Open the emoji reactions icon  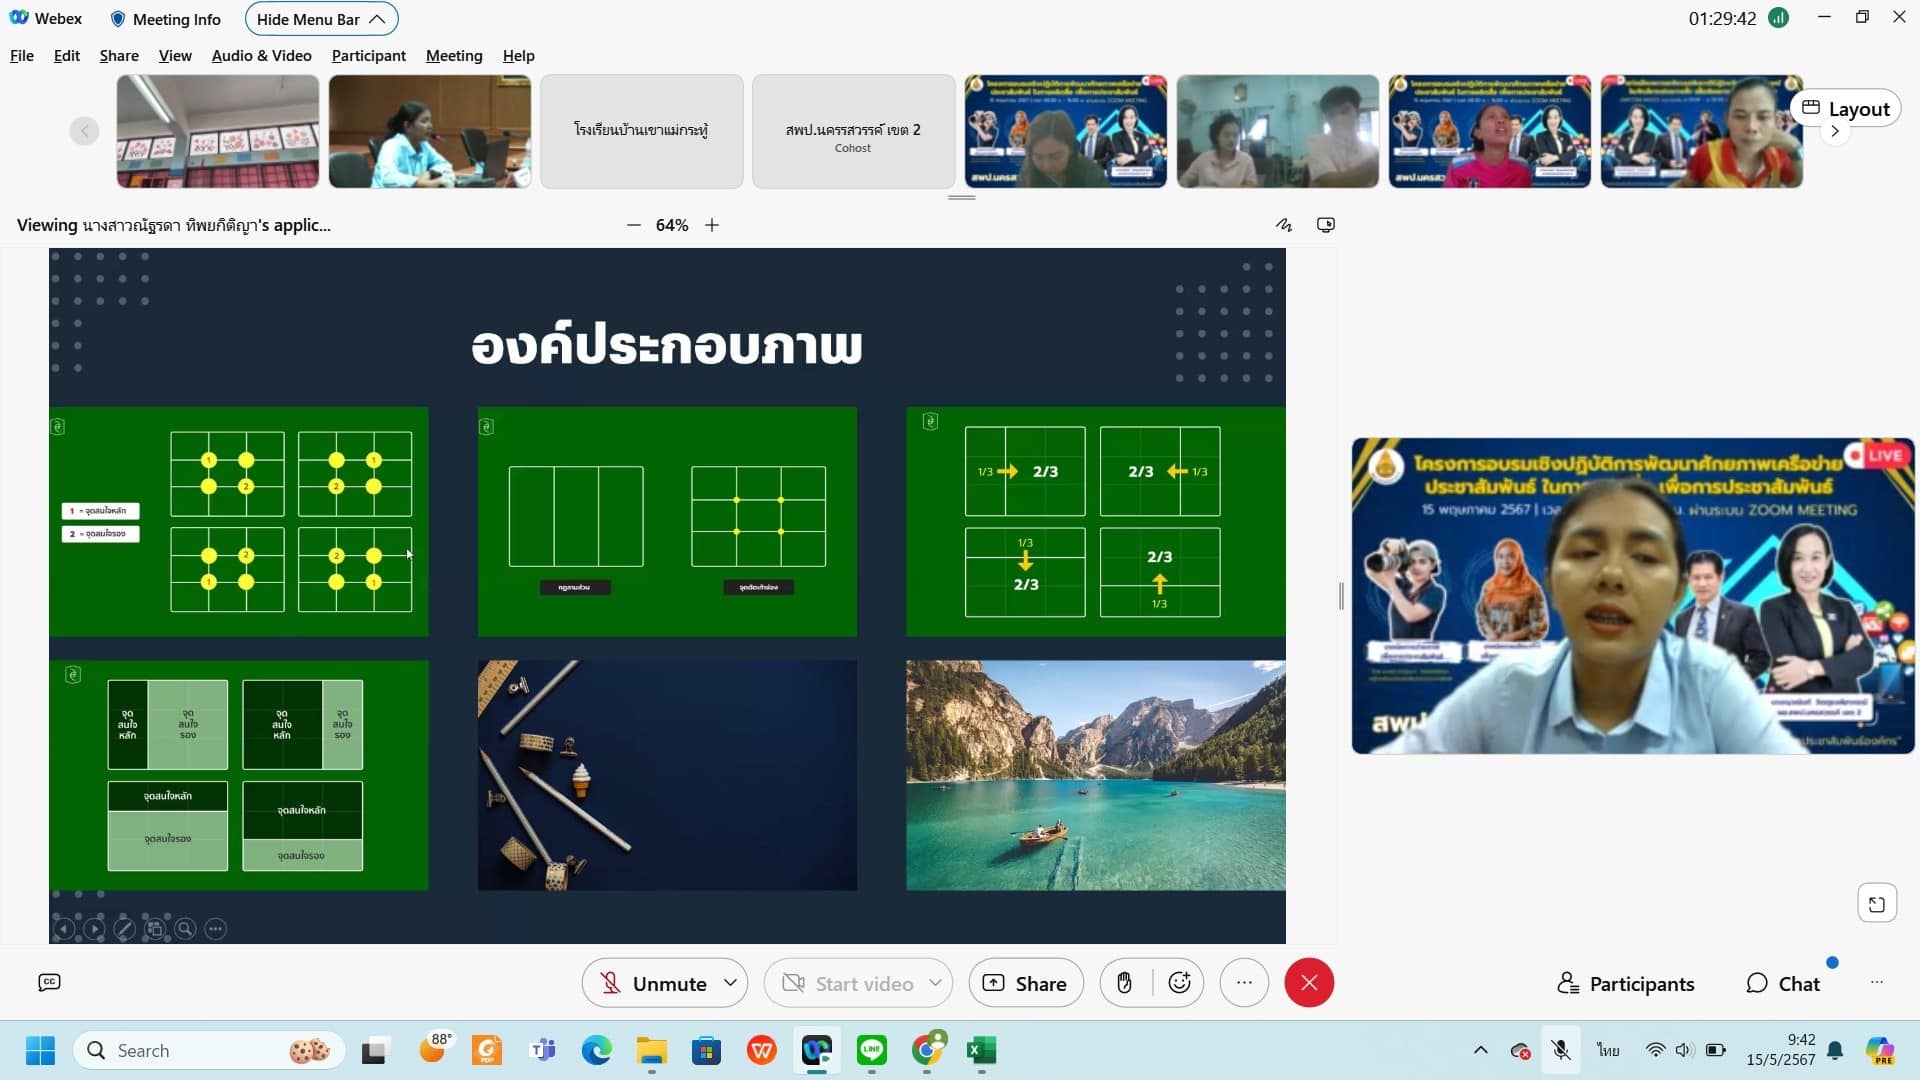[1179, 983]
